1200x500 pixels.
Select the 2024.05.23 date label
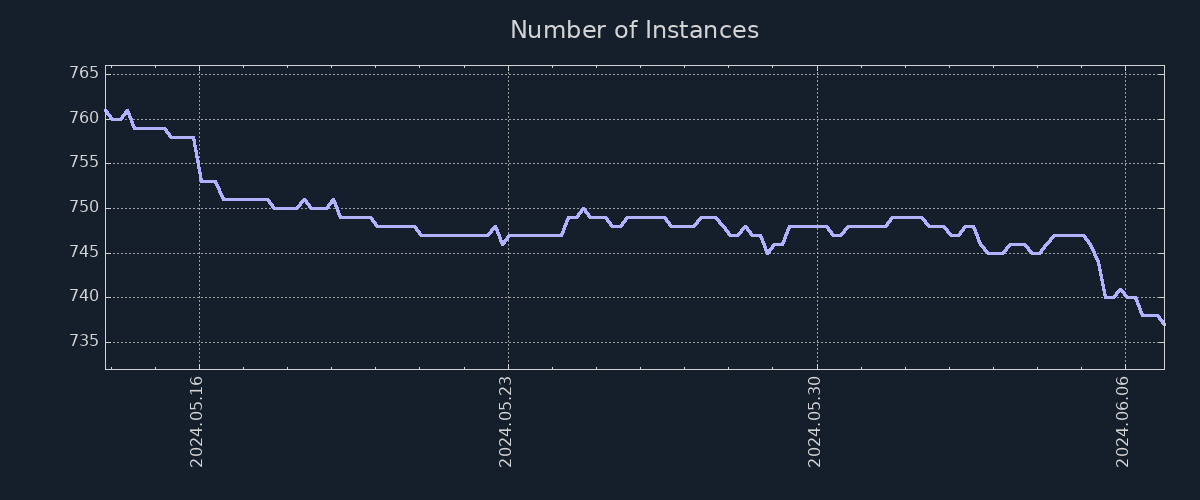pyautogui.click(x=506, y=421)
